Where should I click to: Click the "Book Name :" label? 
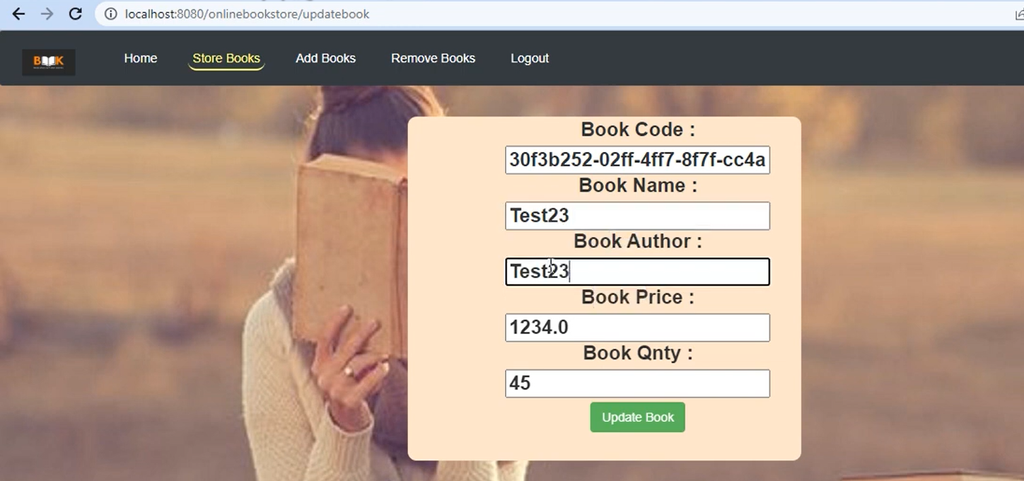tap(638, 185)
